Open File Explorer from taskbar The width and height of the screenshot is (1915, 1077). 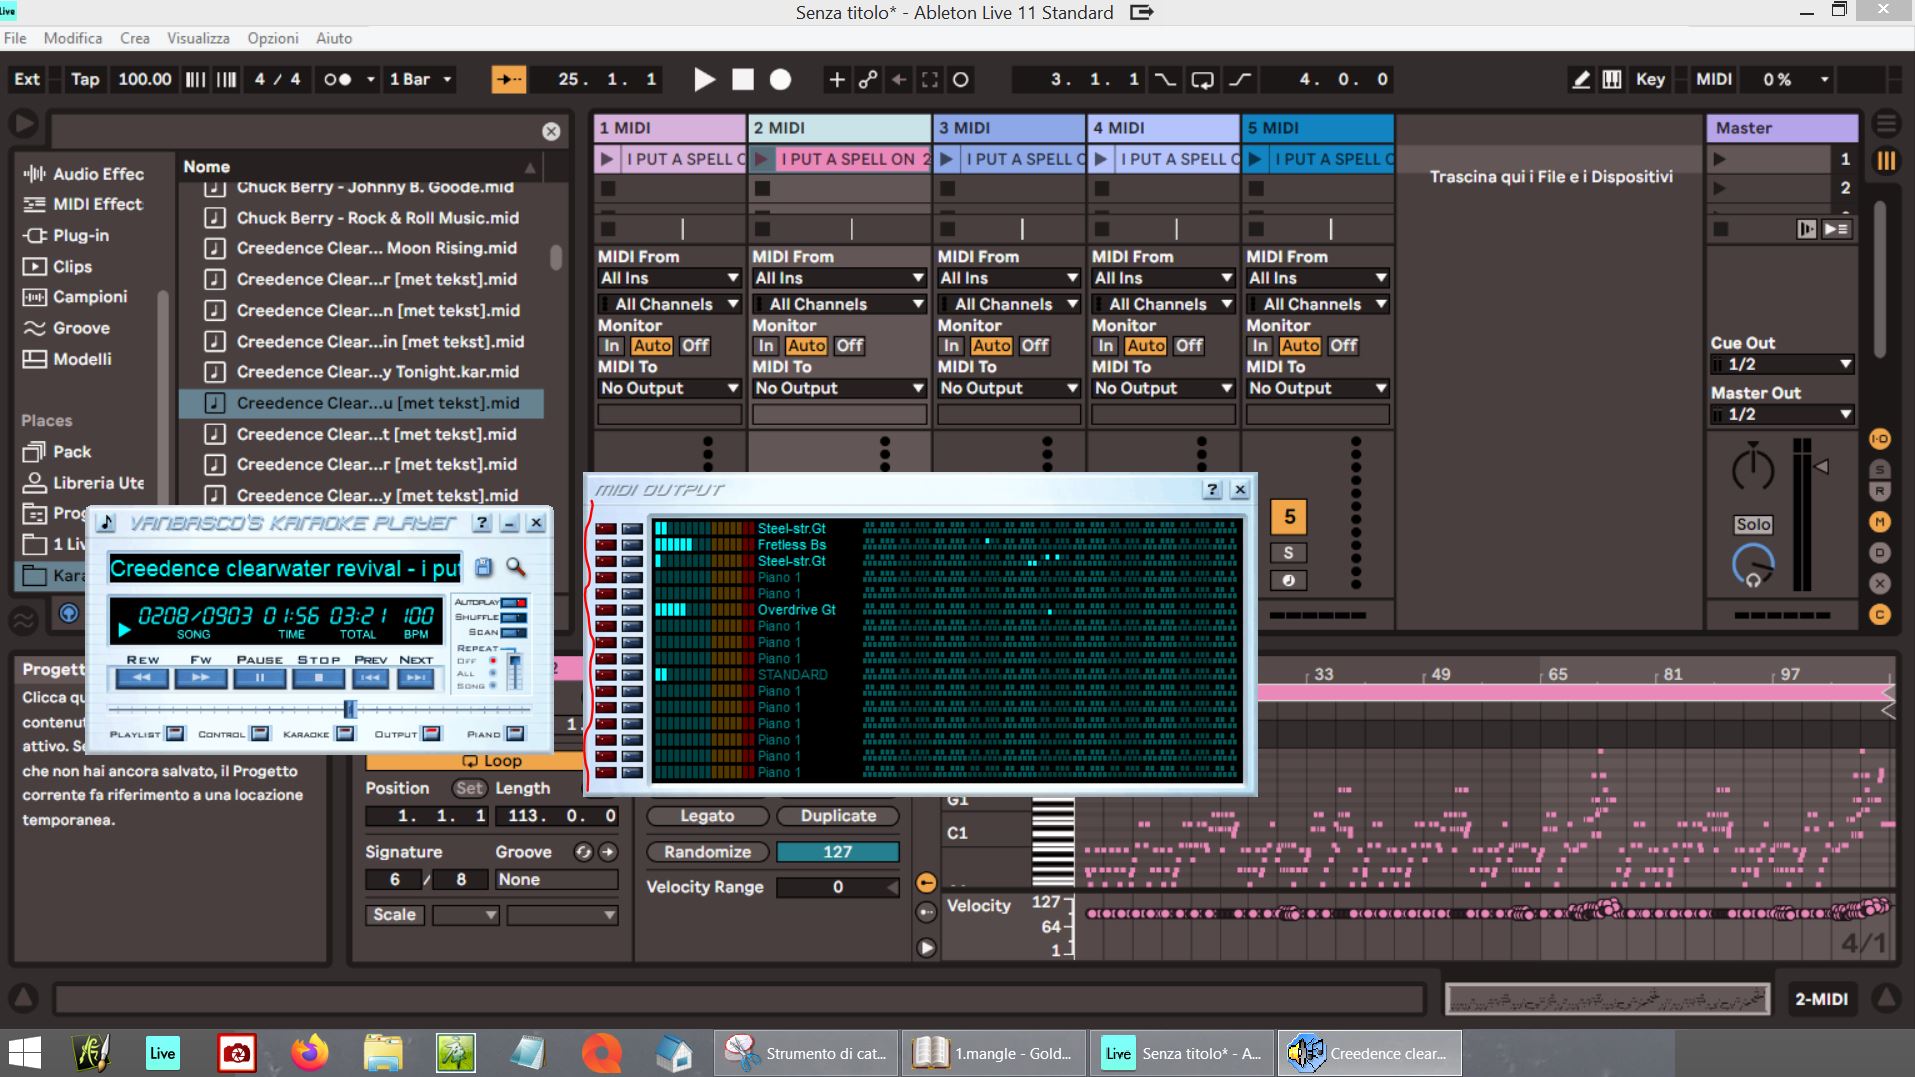tap(383, 1053)
